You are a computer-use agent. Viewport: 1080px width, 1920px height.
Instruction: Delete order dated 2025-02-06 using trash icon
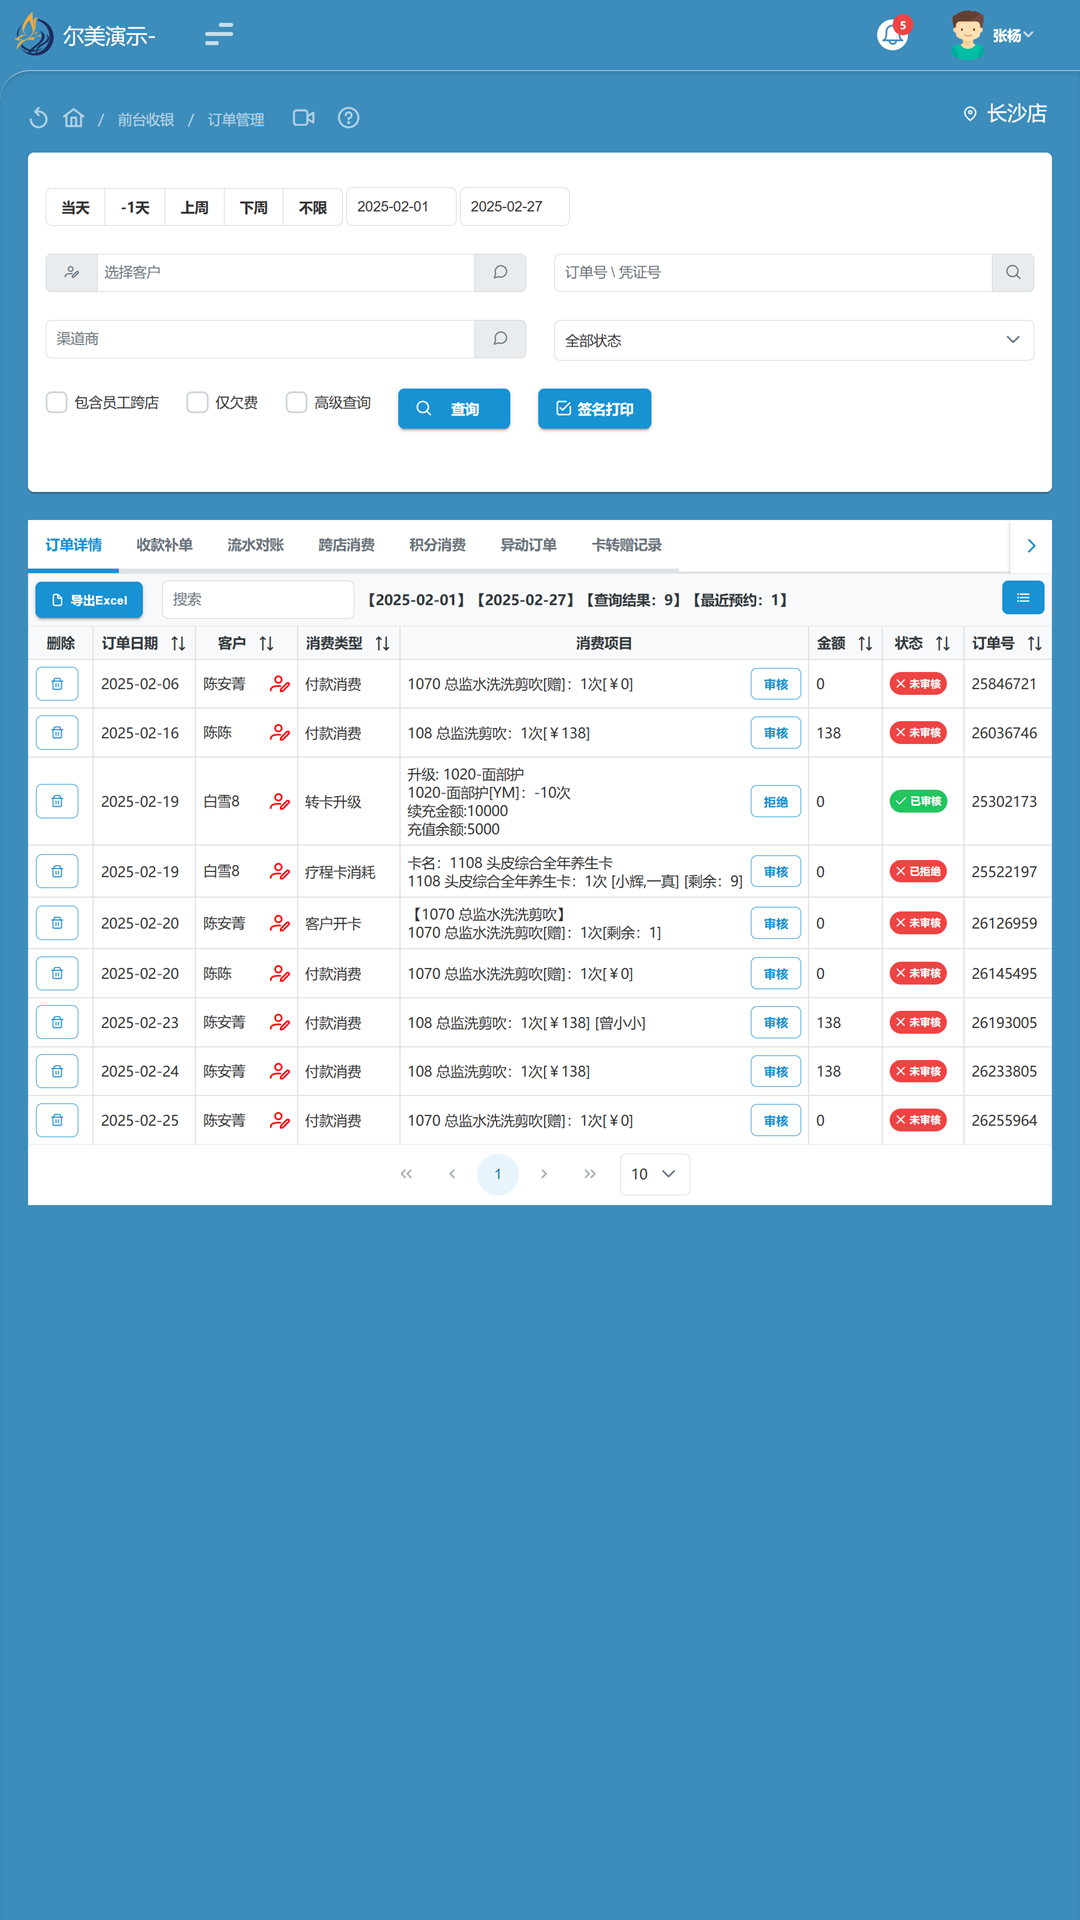pyautogui.click(x=57, y=684)
